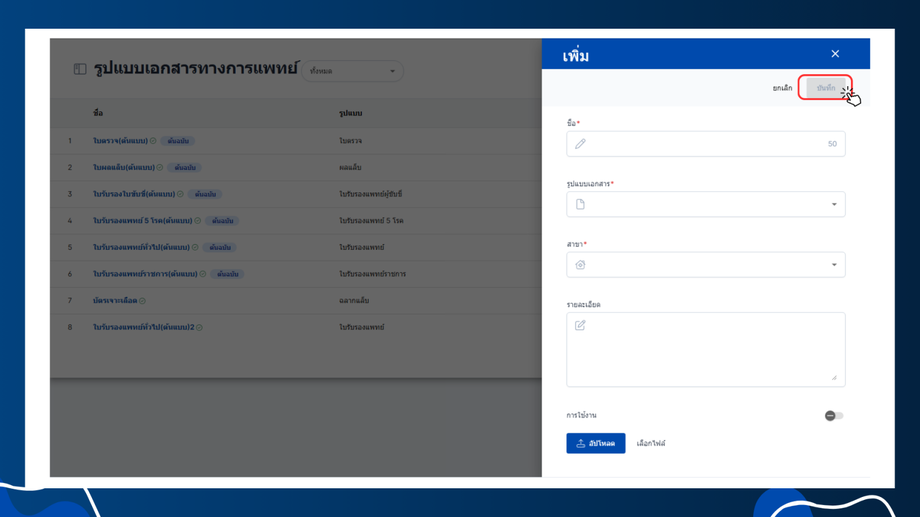Open the ใบรับรองแพทย์ราชการ(ต้นแบบ) template link

[x=145, y=274]
